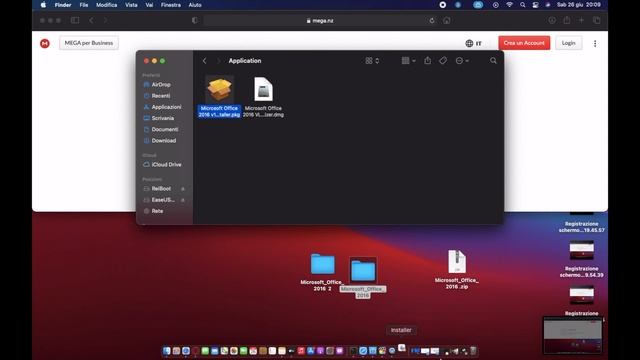
Task: Open iCloud Drive in the Finder sidebar
Action: [x=166, y=164]
